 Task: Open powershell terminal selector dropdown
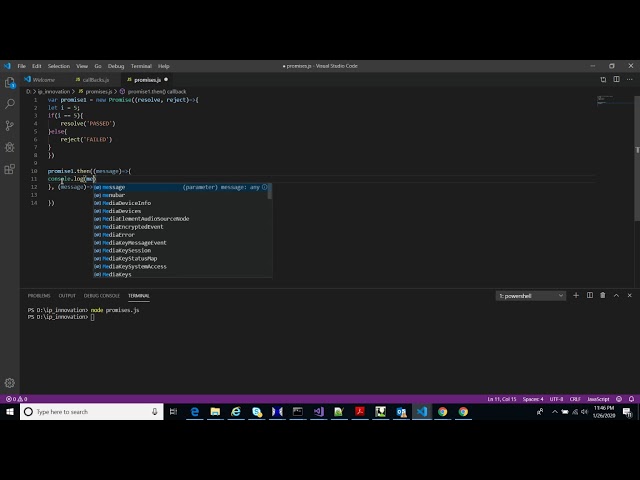coord(531,296)
